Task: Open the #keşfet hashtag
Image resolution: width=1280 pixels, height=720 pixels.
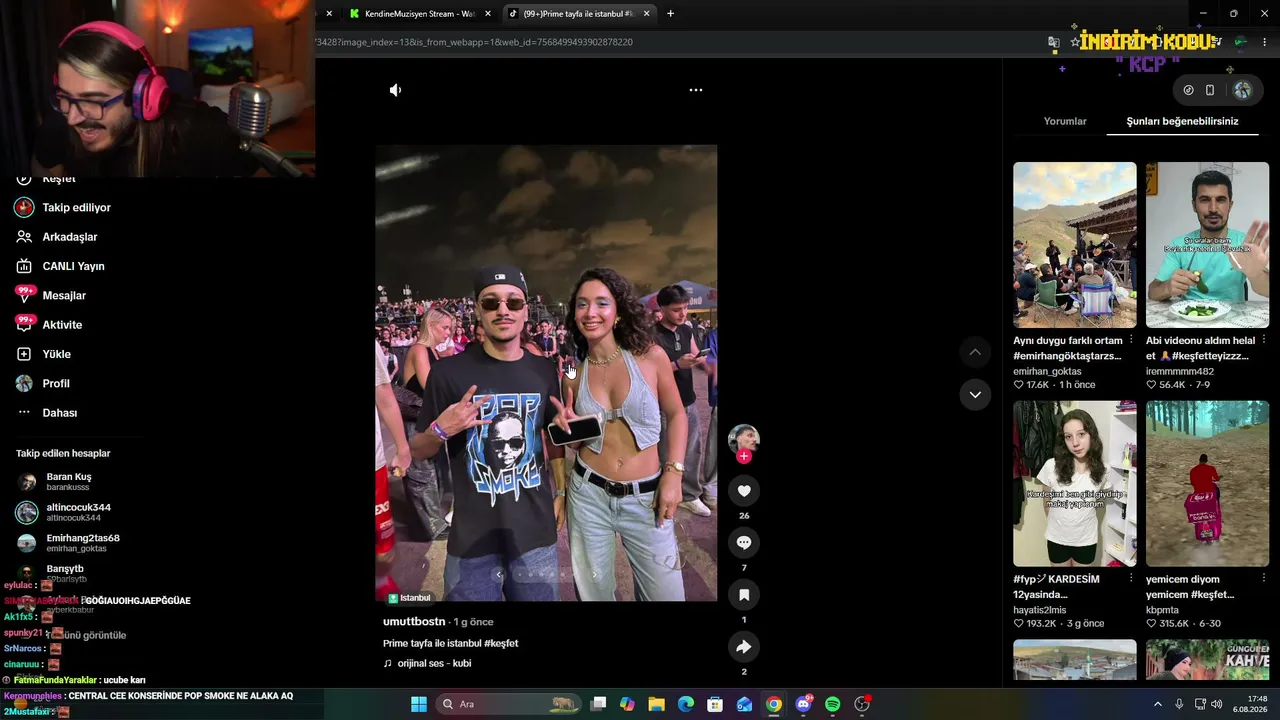Action: [x=501, y=643]
